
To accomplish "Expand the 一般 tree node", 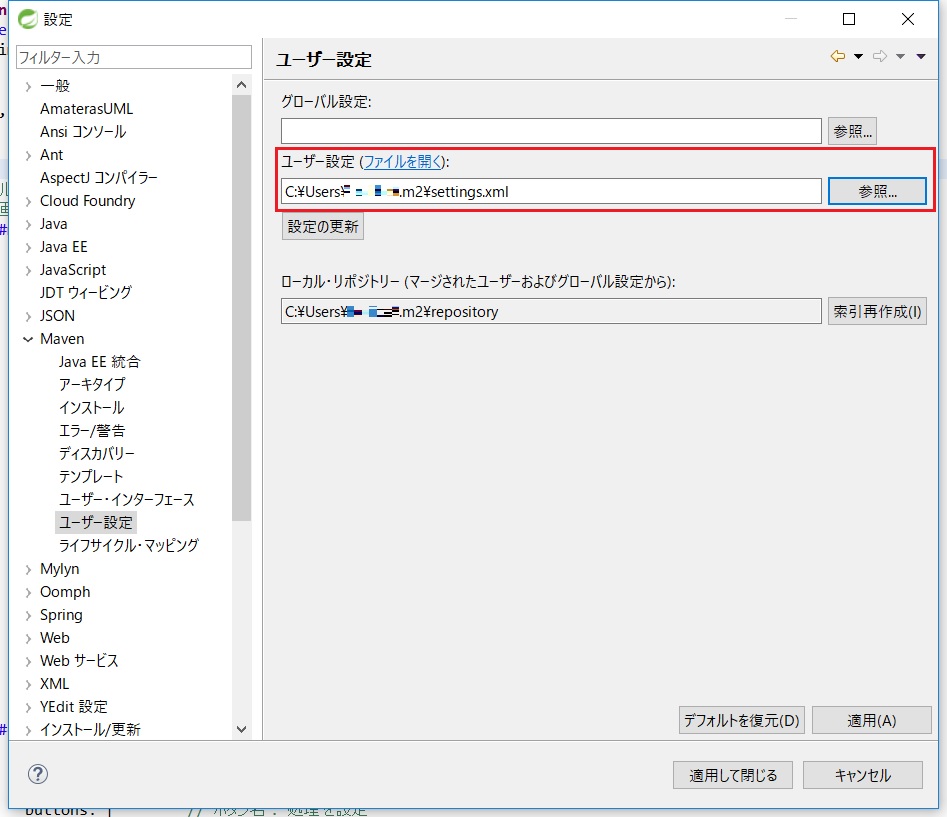I will 28,87.
